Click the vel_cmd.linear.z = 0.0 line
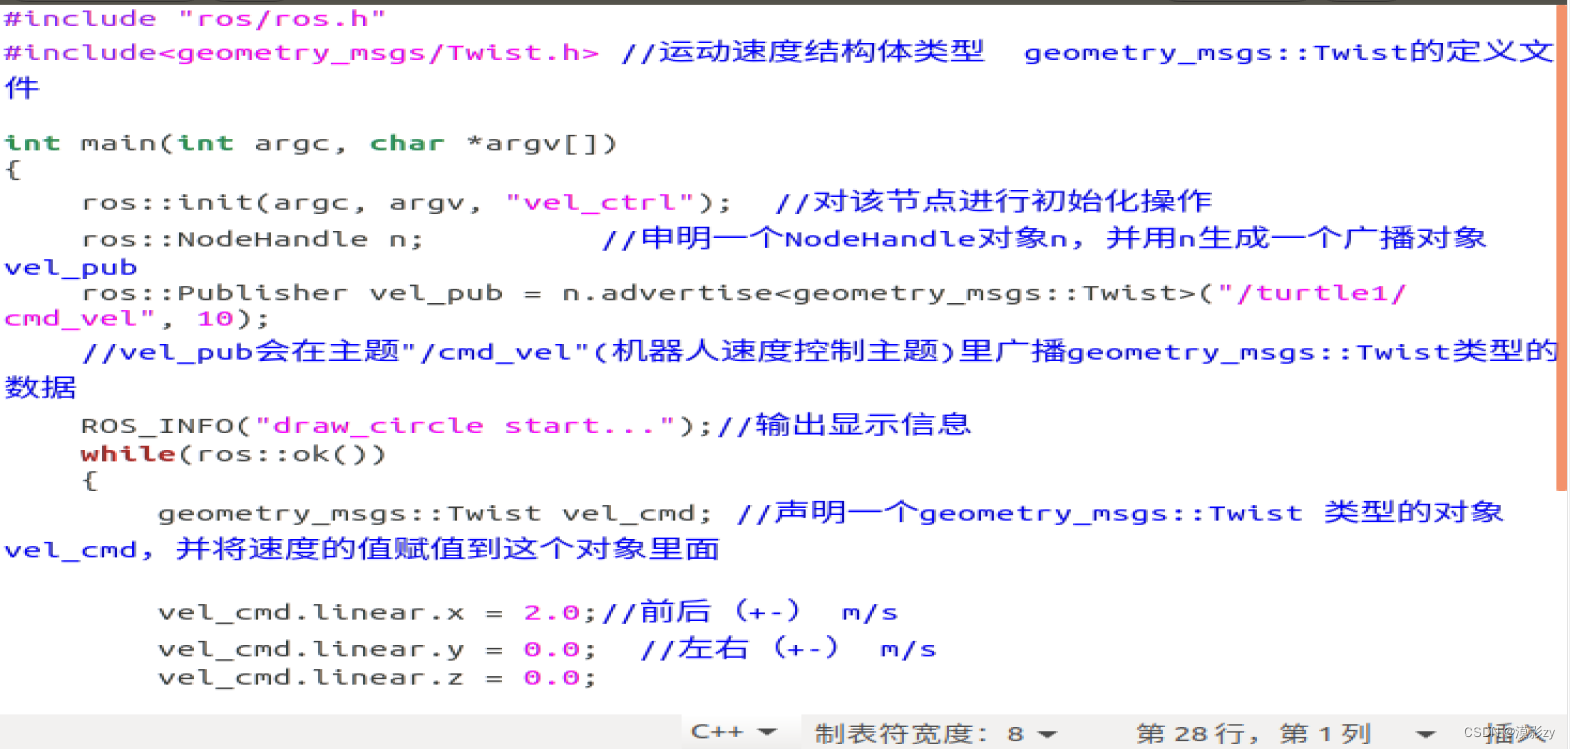 click(x=377, y=677)
